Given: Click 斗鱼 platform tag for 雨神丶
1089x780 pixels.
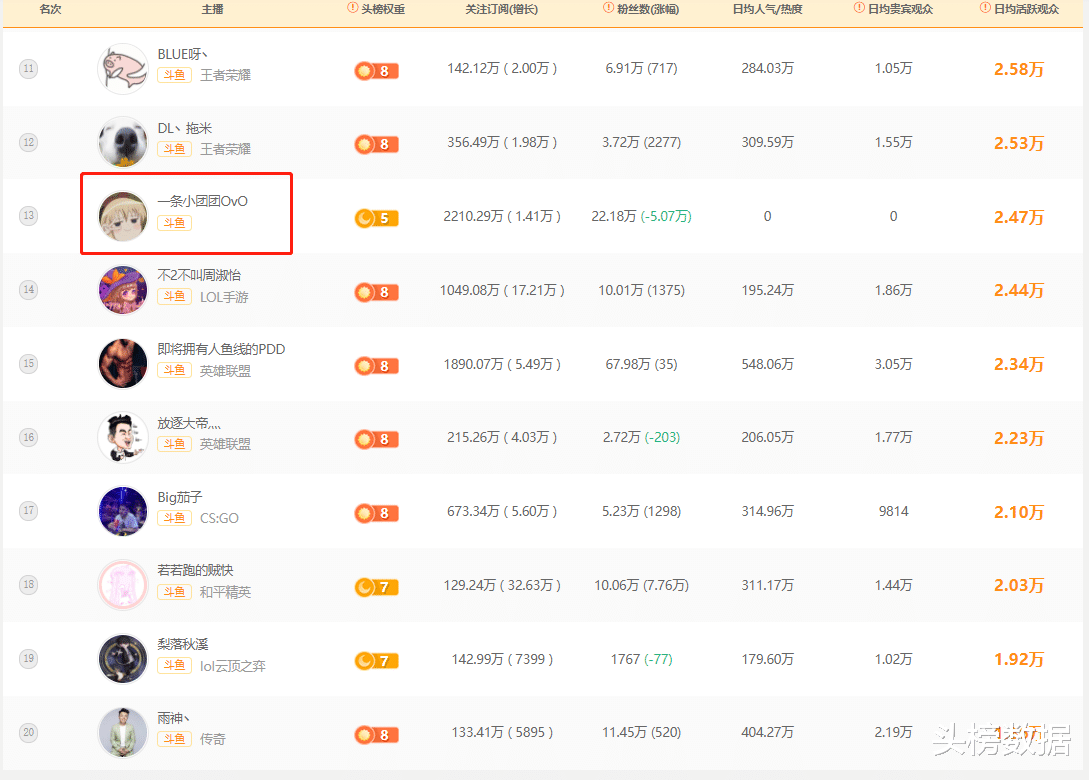Looking at the screenshot, I should (174, 739).
